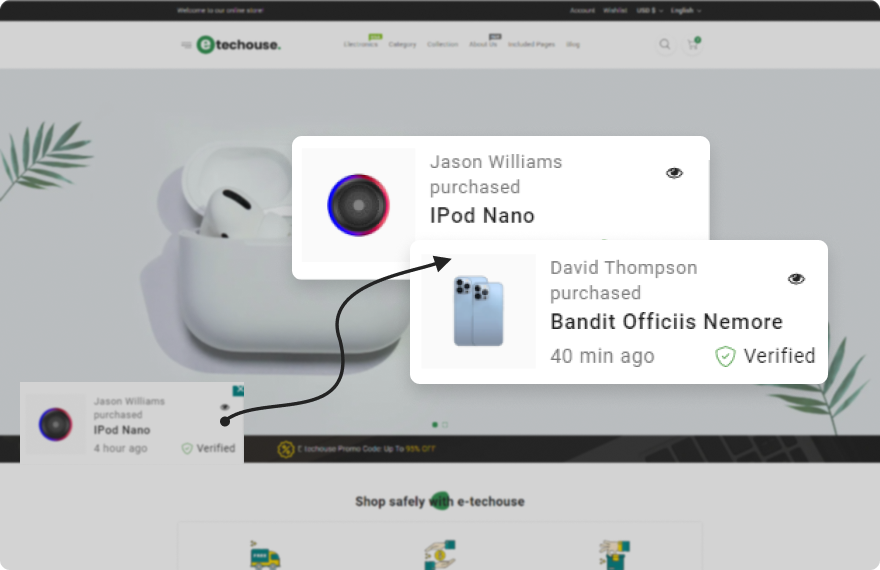
Task: Close the small purchase notification popup
Action: click(238, 390)
